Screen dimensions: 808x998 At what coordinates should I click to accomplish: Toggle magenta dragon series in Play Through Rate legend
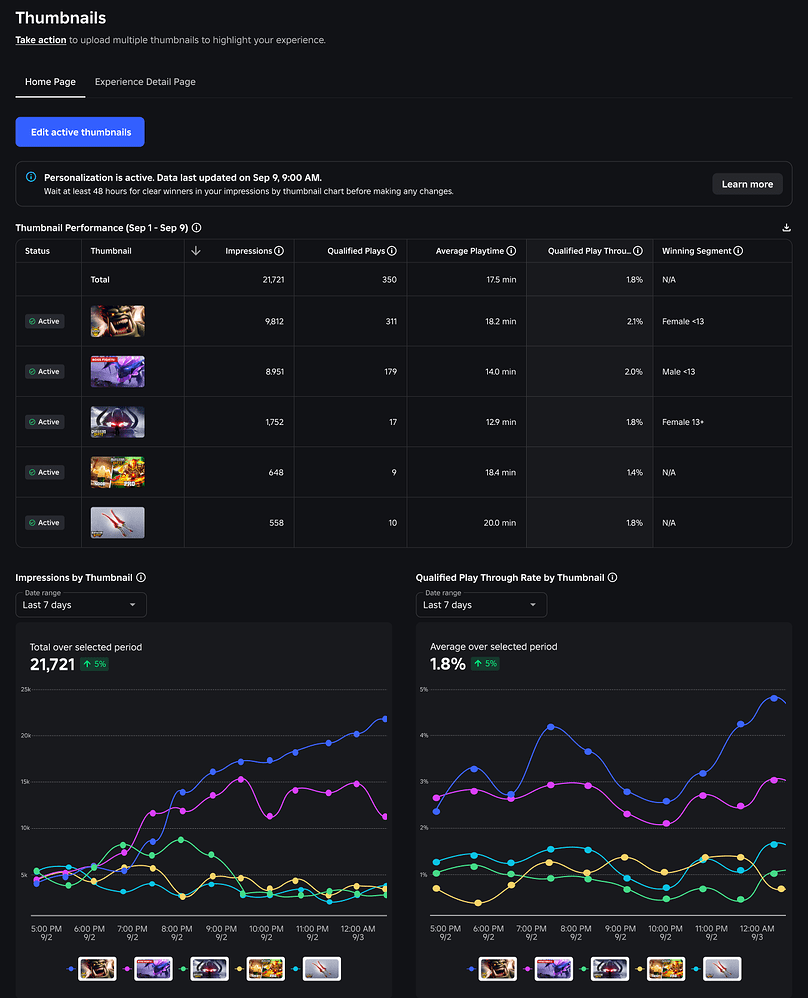(549, 968)
